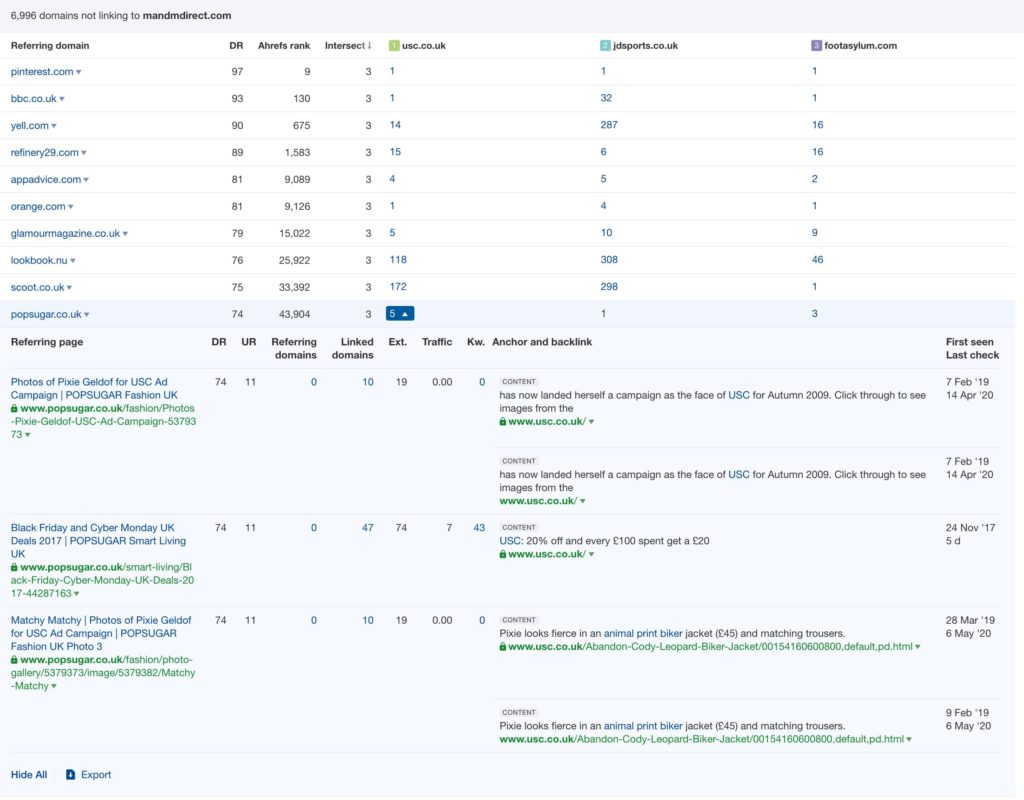Click lock icon of Abandon-Cody-Leopard backlink dated 28 Mar '19

point(503,647)
